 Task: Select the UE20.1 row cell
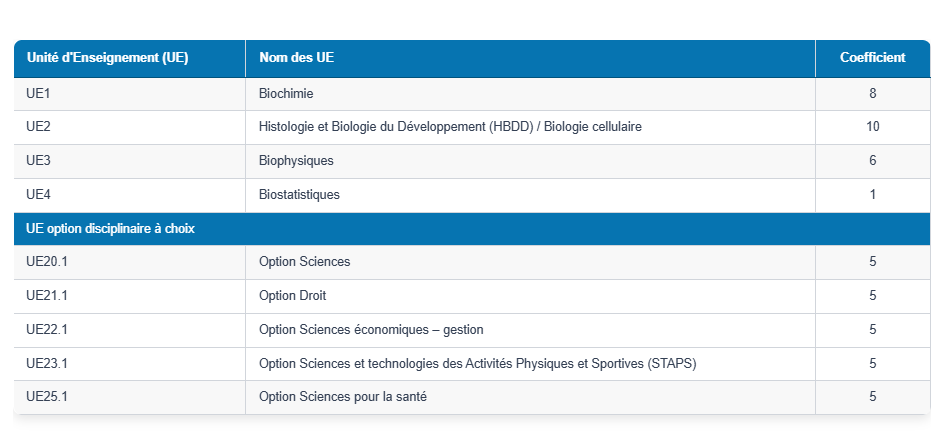point(47,262)
